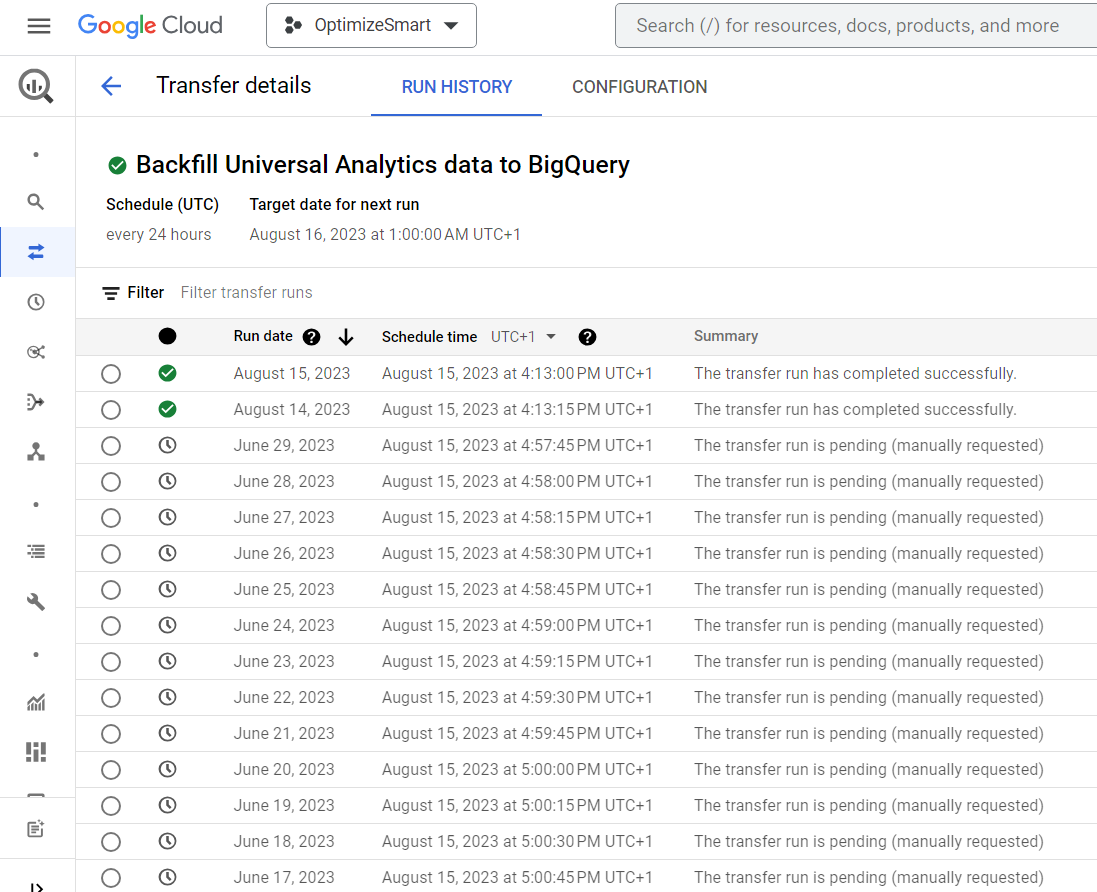
Task: Toggle Run date sort arrow
Action: (x=346, y=337)
